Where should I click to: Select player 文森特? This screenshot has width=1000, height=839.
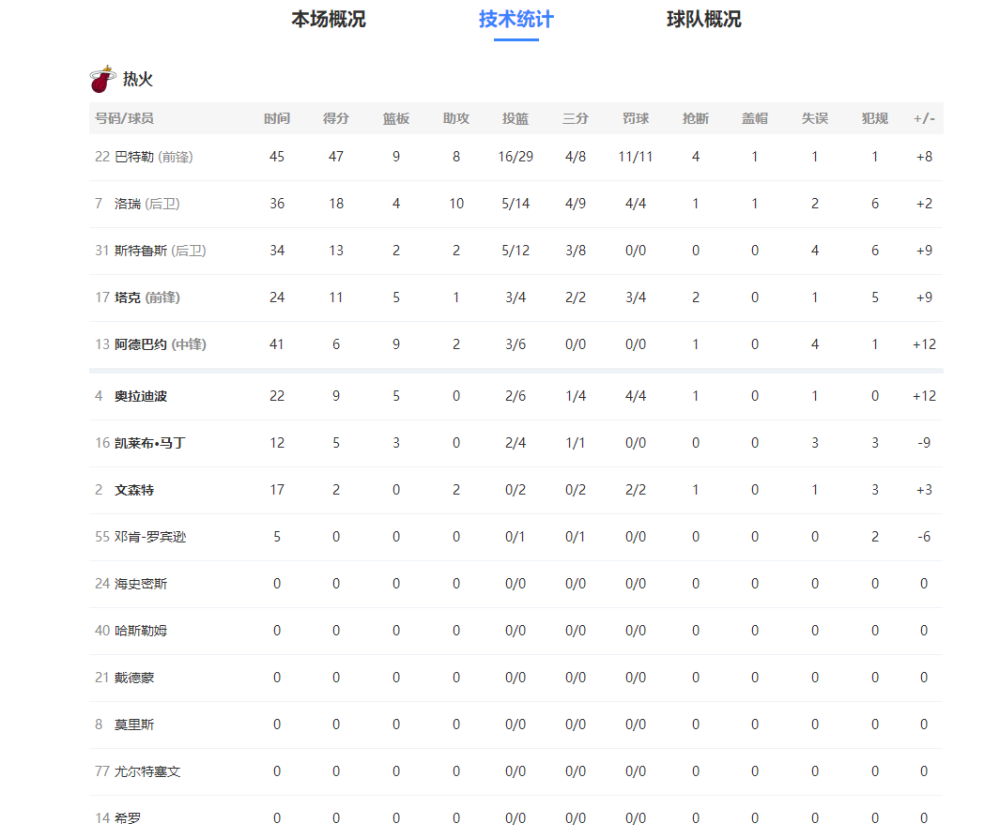(x=134, y=490)
